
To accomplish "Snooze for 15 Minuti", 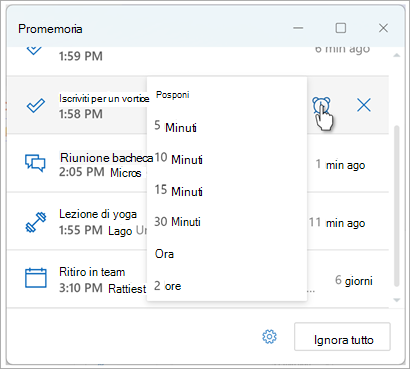I will [x=227, y=190].
